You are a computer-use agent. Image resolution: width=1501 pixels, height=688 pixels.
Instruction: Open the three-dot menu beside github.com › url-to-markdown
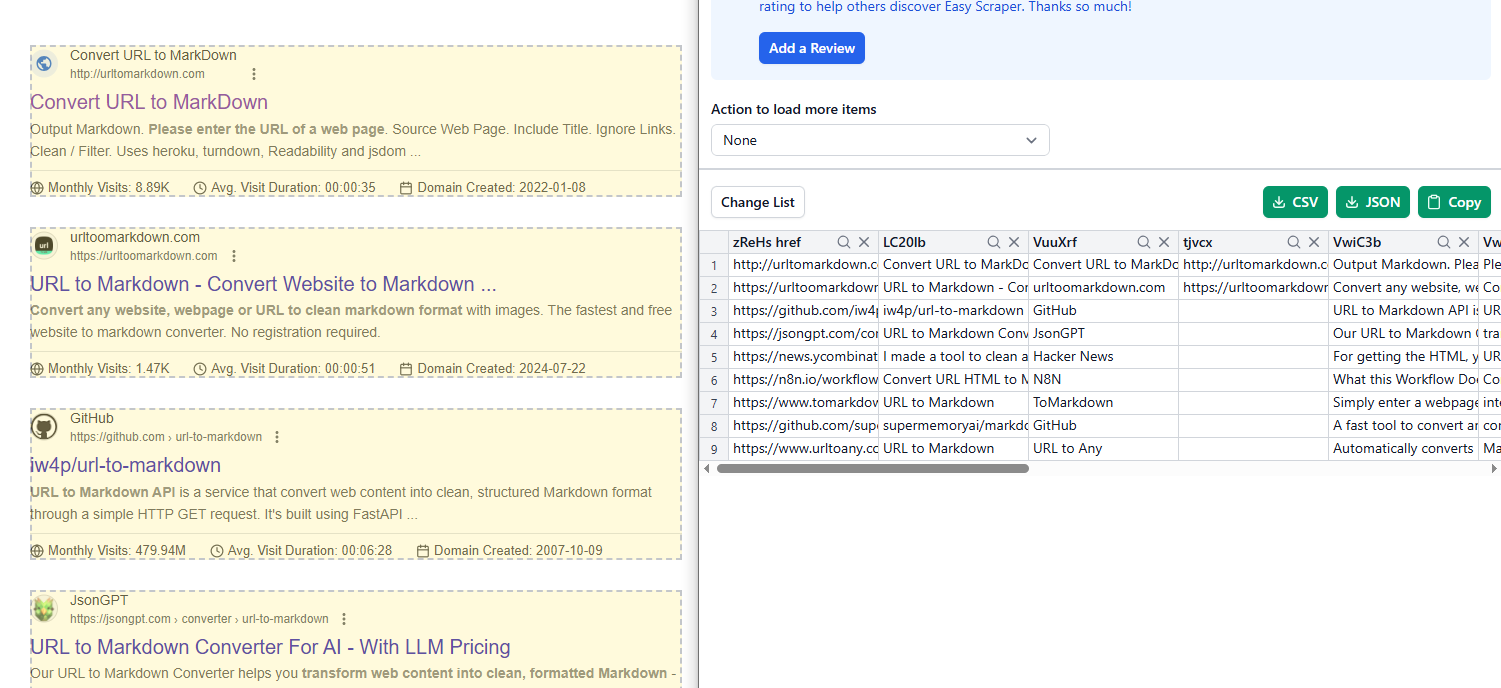277,437
